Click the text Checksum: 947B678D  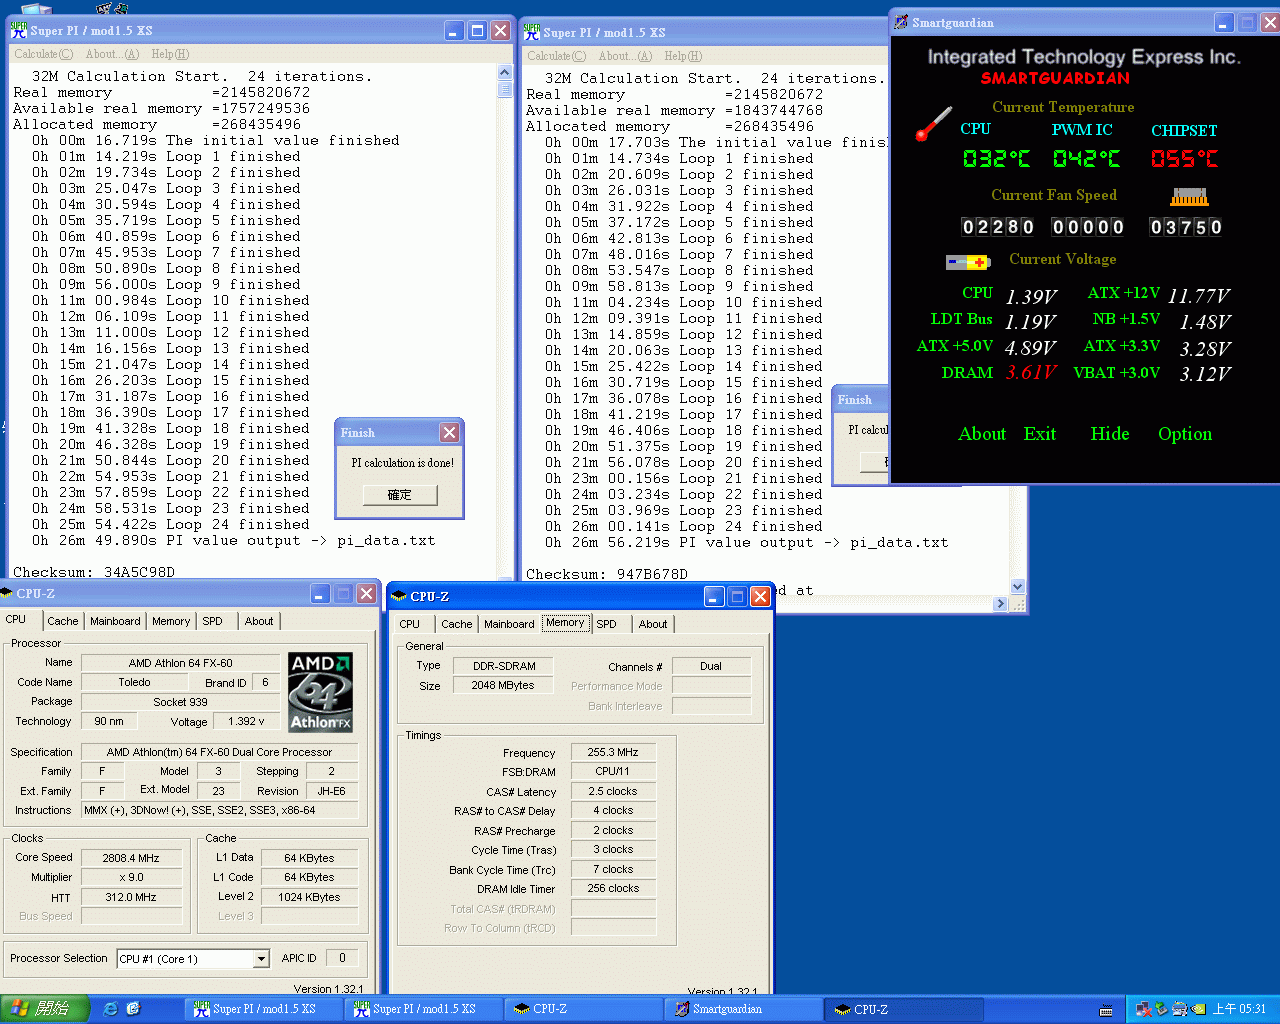(607, 574)
